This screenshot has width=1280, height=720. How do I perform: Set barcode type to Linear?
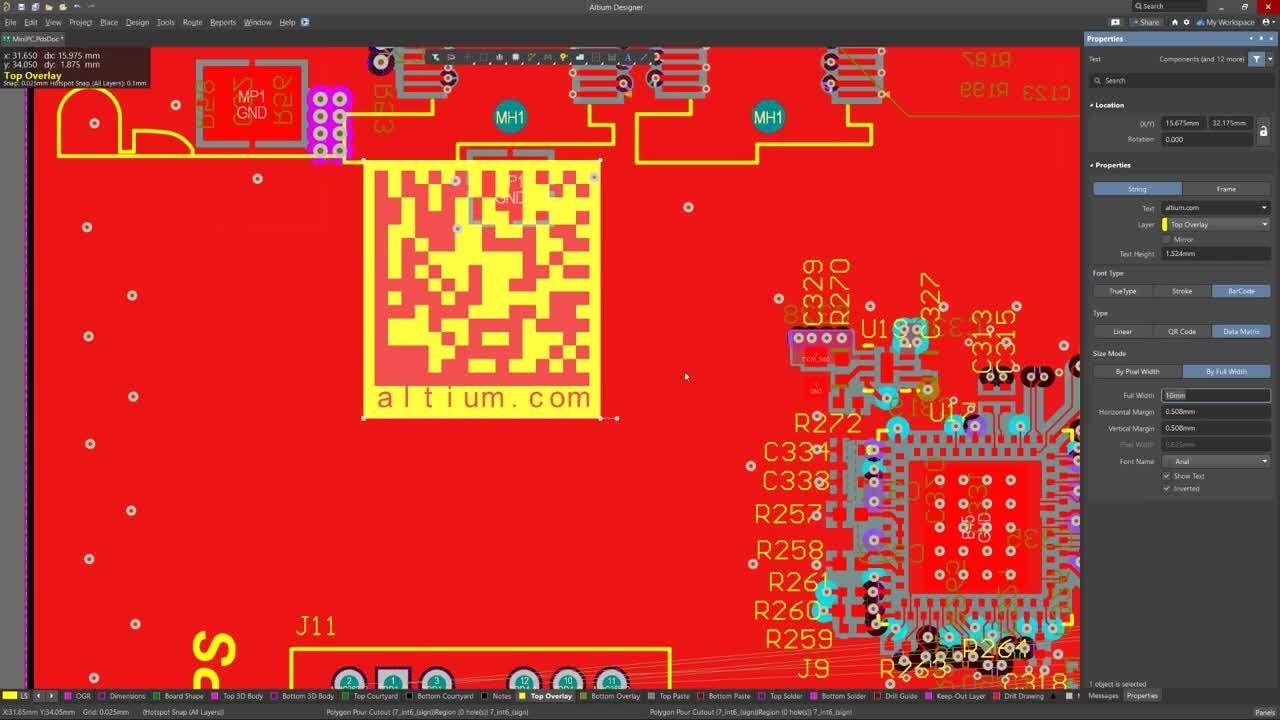click(x=1122, y=331)
